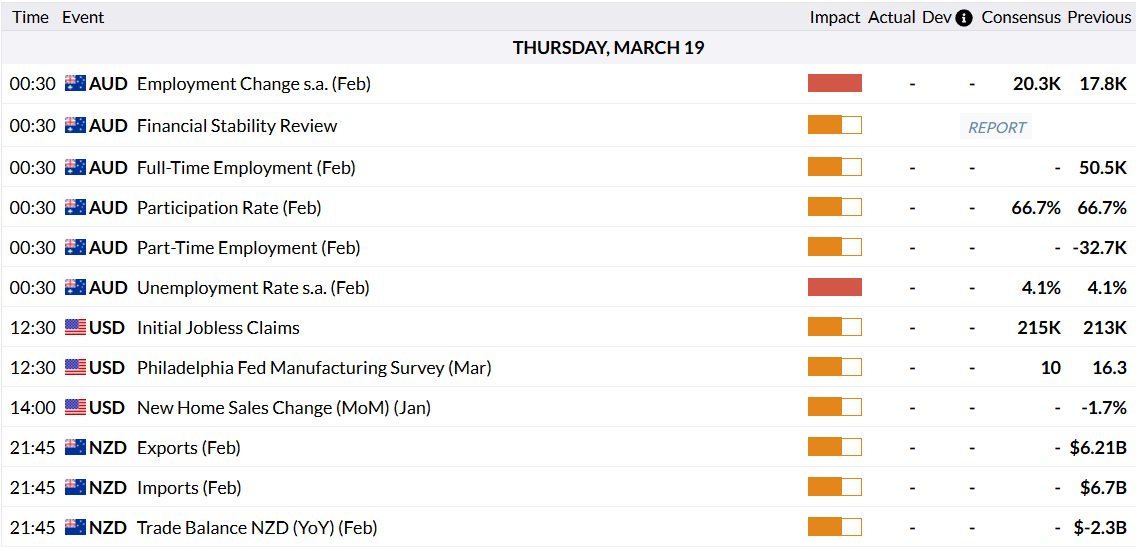Click the Previous column header

click(x=1099, y=18)
